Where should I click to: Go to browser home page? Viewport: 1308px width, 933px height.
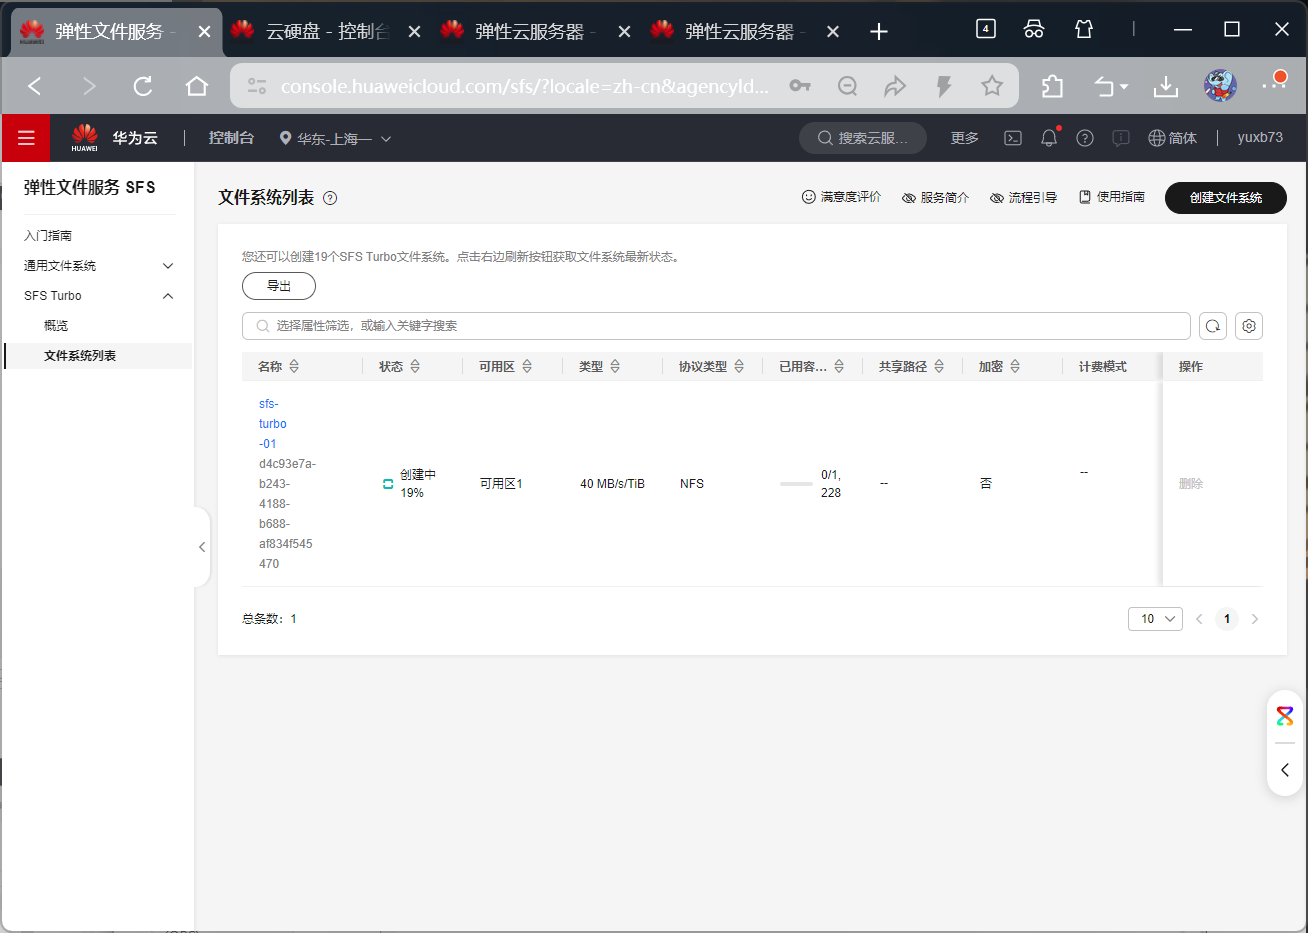(197, 86)
